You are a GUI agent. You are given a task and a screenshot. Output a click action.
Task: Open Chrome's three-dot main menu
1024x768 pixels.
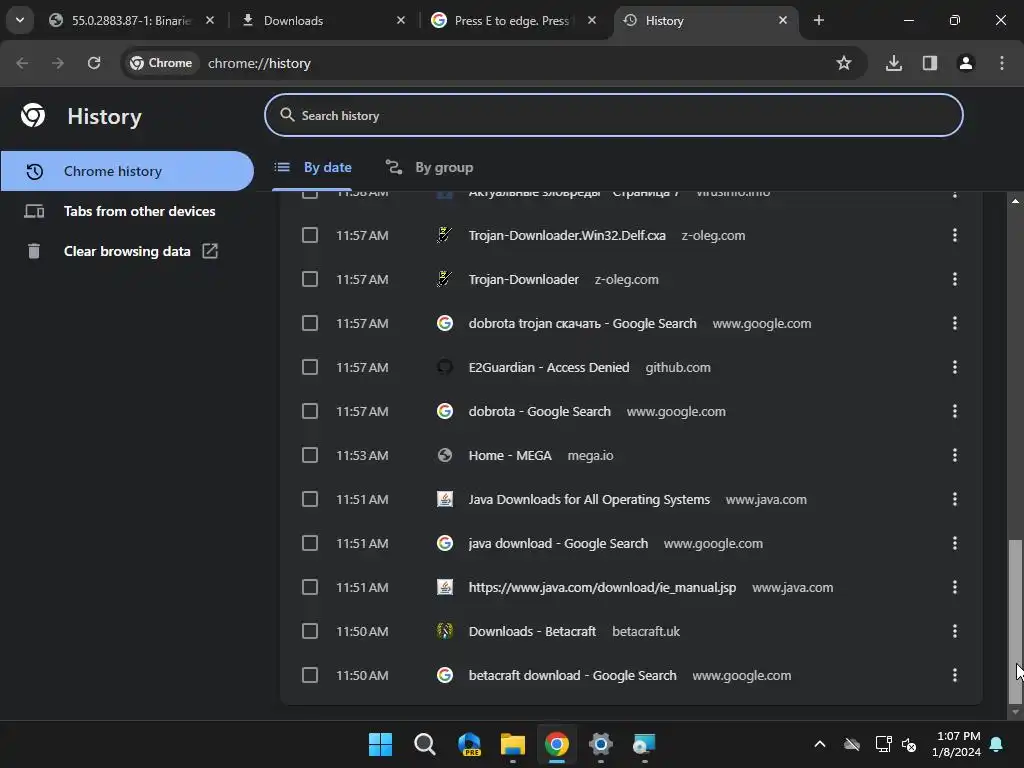[x=1002, y=63]
